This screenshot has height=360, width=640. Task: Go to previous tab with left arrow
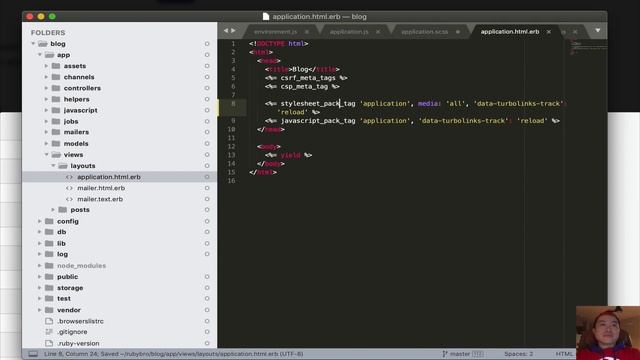point(226,31)
